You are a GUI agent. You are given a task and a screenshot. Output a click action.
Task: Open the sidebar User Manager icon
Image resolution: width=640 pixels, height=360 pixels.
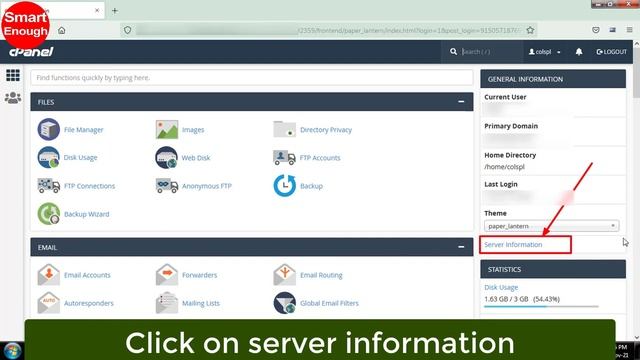(x=13, y=98)
